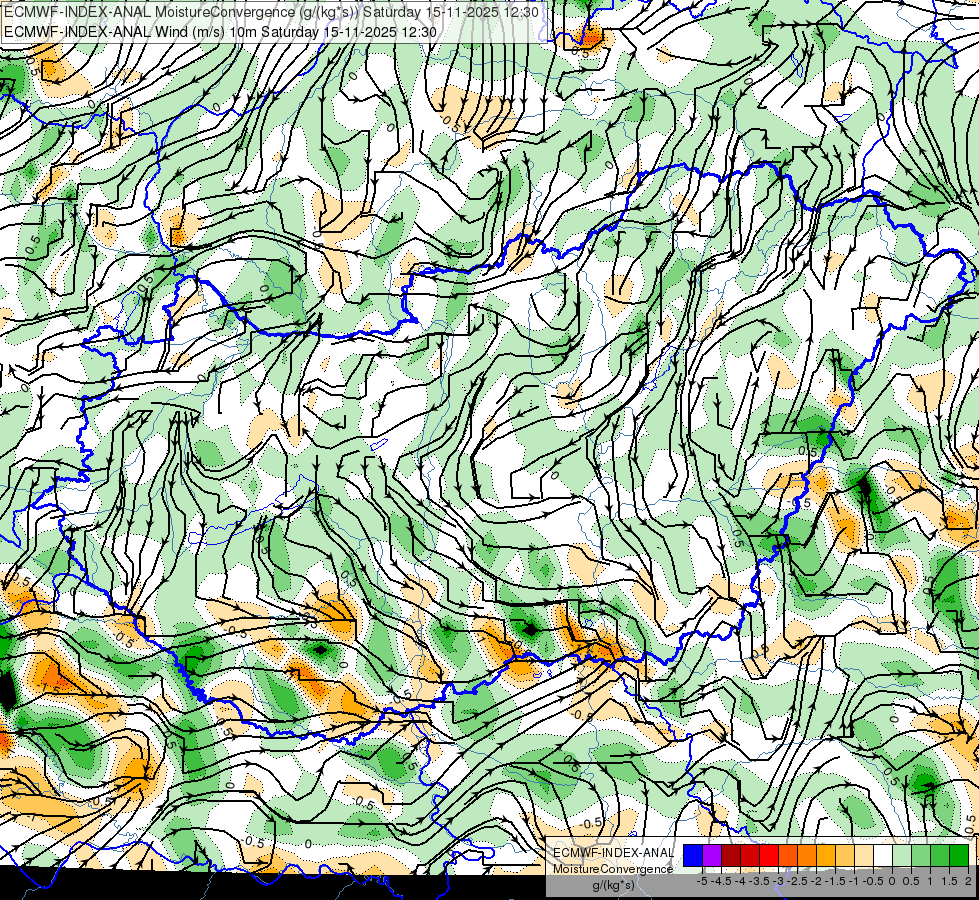The height and width of the screenshot is (900, 979).
Task: Click legend scale tick label 0.5
Action: (912, 881)
